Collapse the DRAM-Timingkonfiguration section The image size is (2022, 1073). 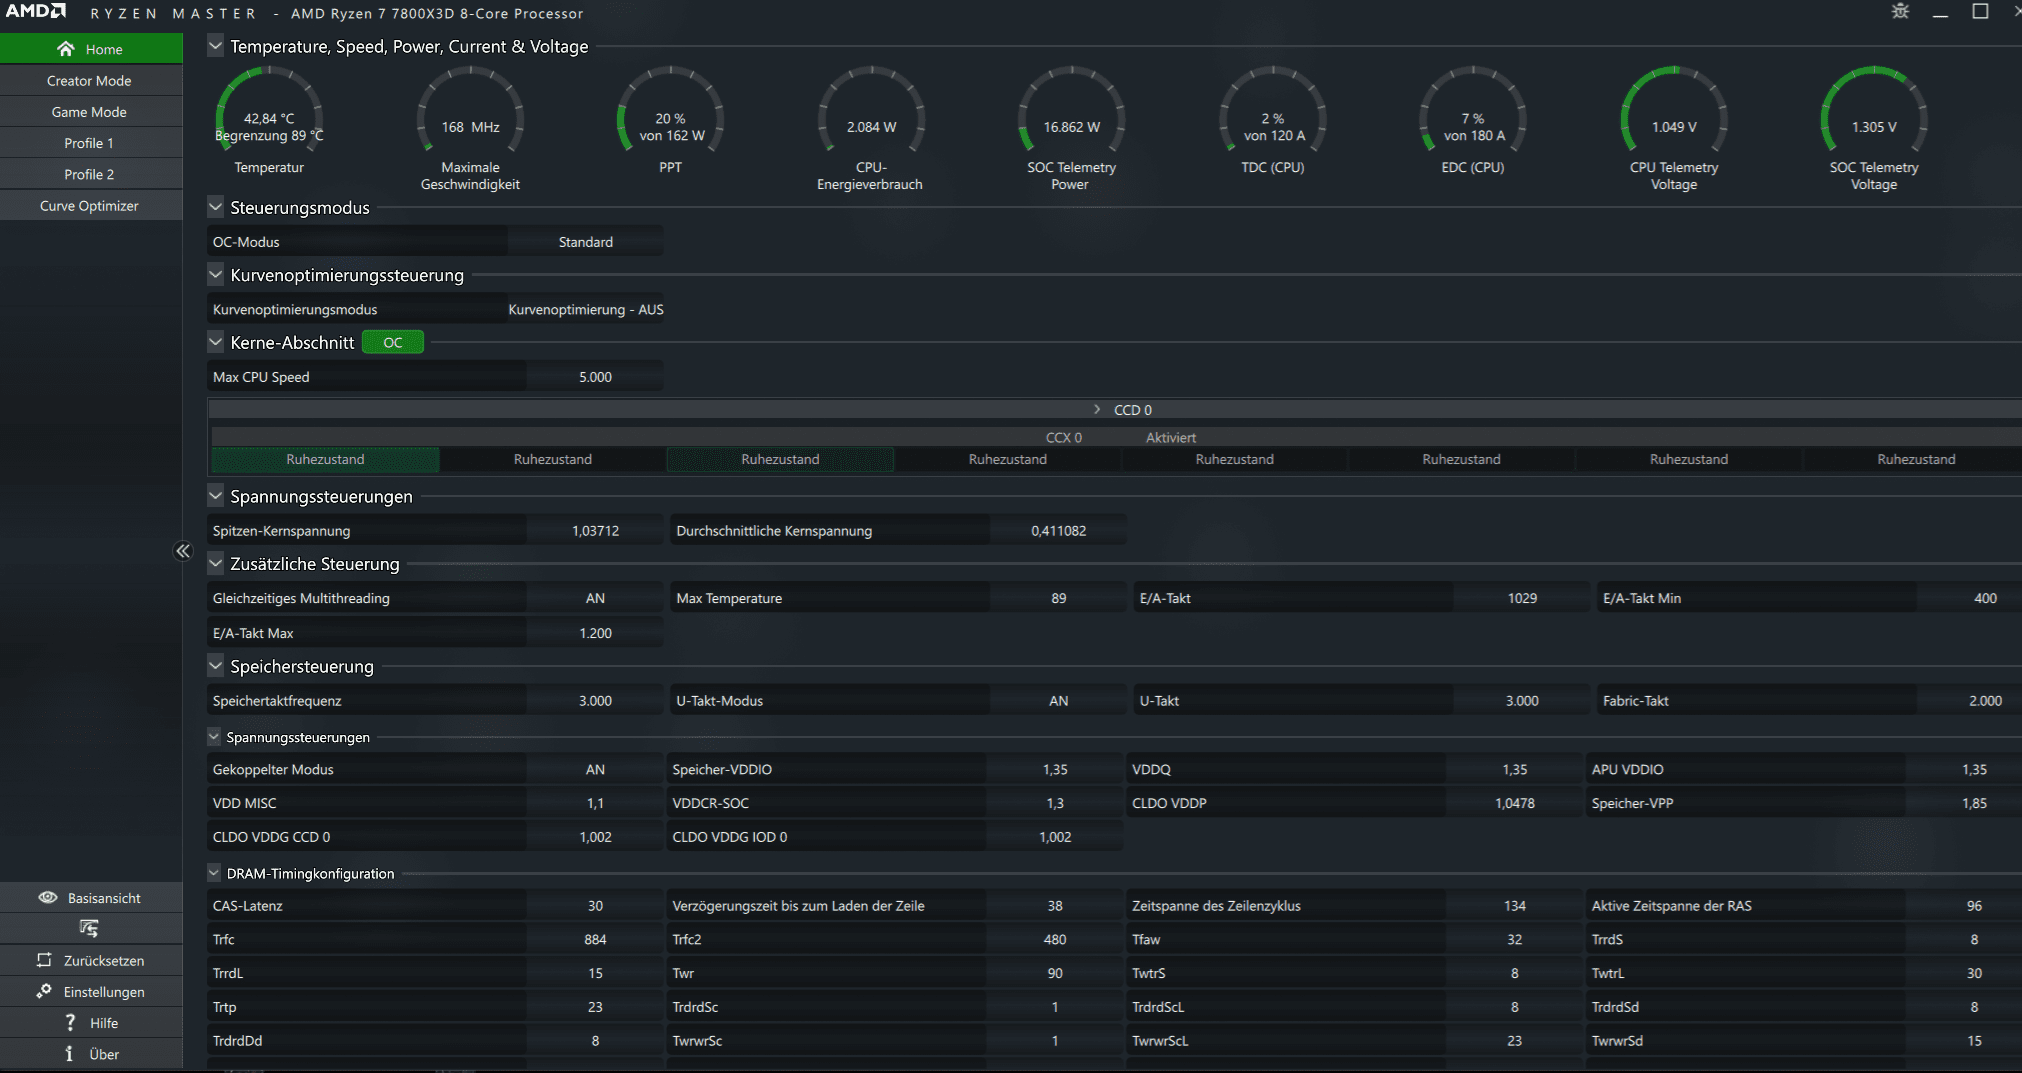pyautogui.click(x=214, y=873)
